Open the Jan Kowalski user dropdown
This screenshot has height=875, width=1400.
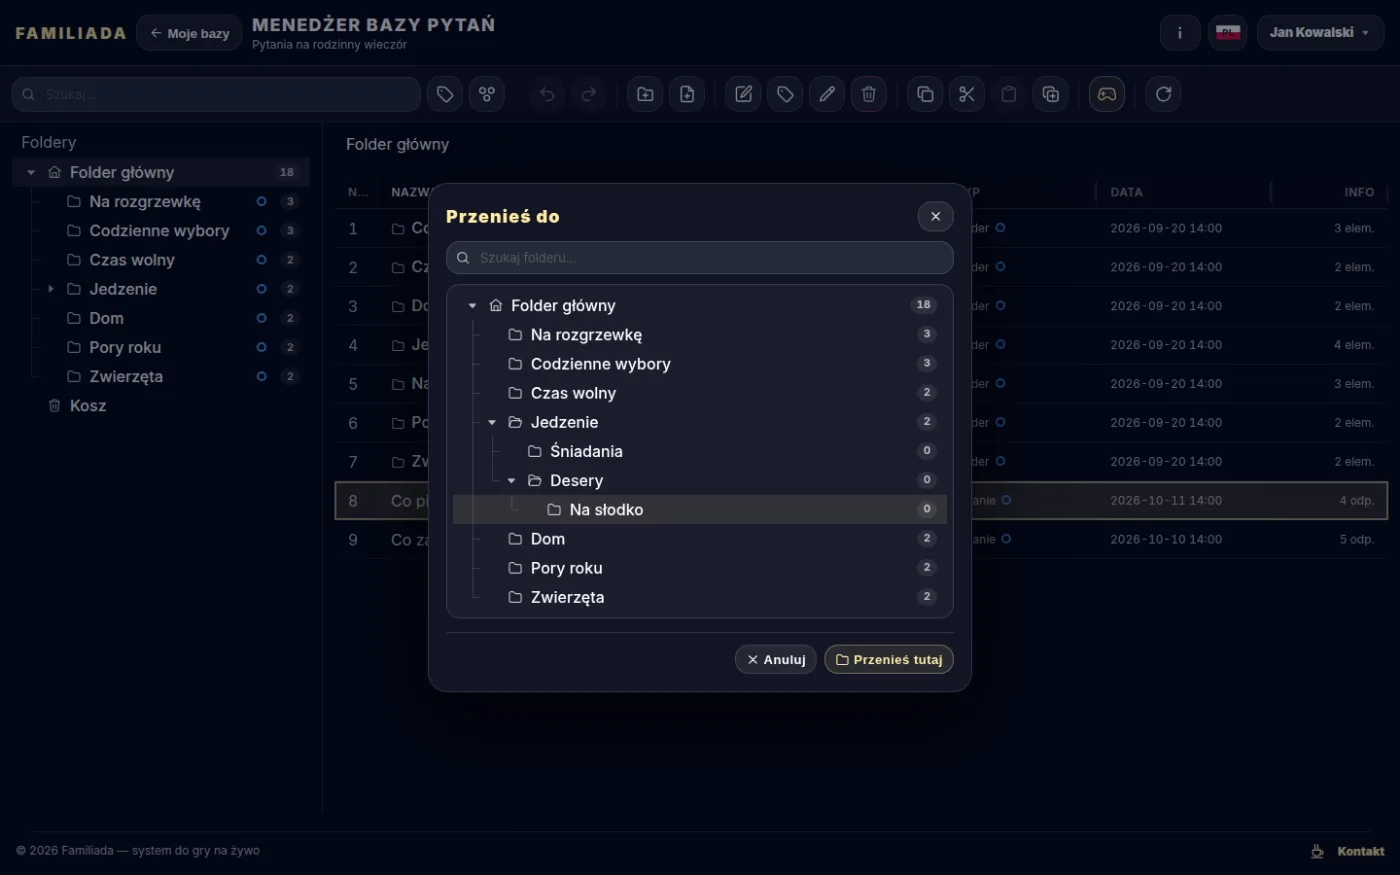pos(1320,33)
